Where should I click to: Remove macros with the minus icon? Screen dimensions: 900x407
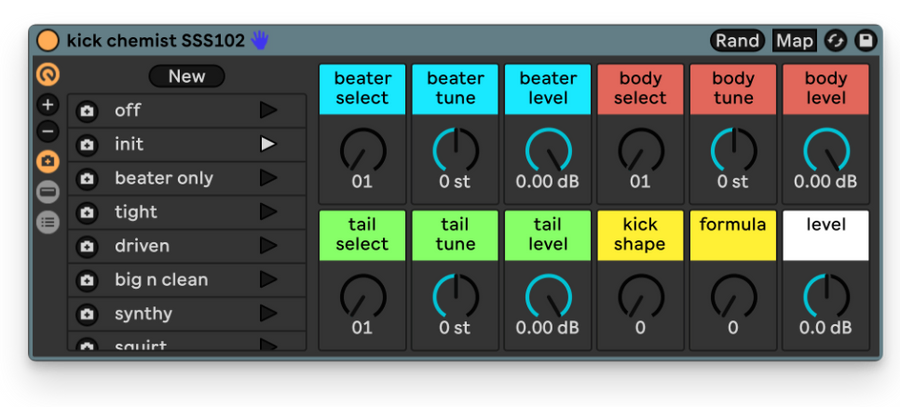[x=48, y=131]
